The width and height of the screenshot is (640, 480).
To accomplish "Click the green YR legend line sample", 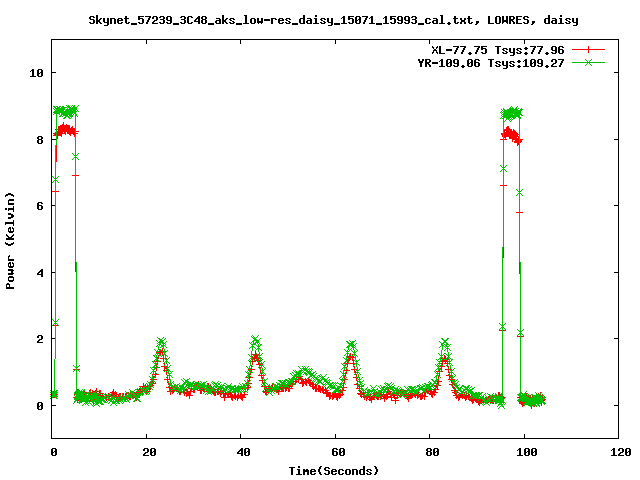I will pyautogui.click(x=588, y=62).
